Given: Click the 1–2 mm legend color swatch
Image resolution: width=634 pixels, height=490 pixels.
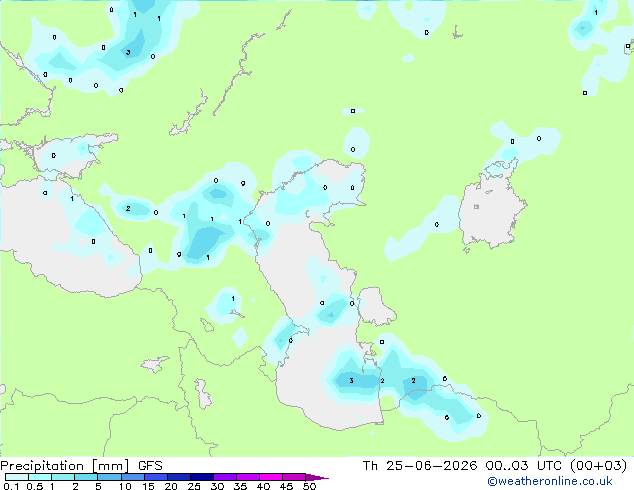Looking at the screenshot, I should pyautogui.click(x=63, y=477).
